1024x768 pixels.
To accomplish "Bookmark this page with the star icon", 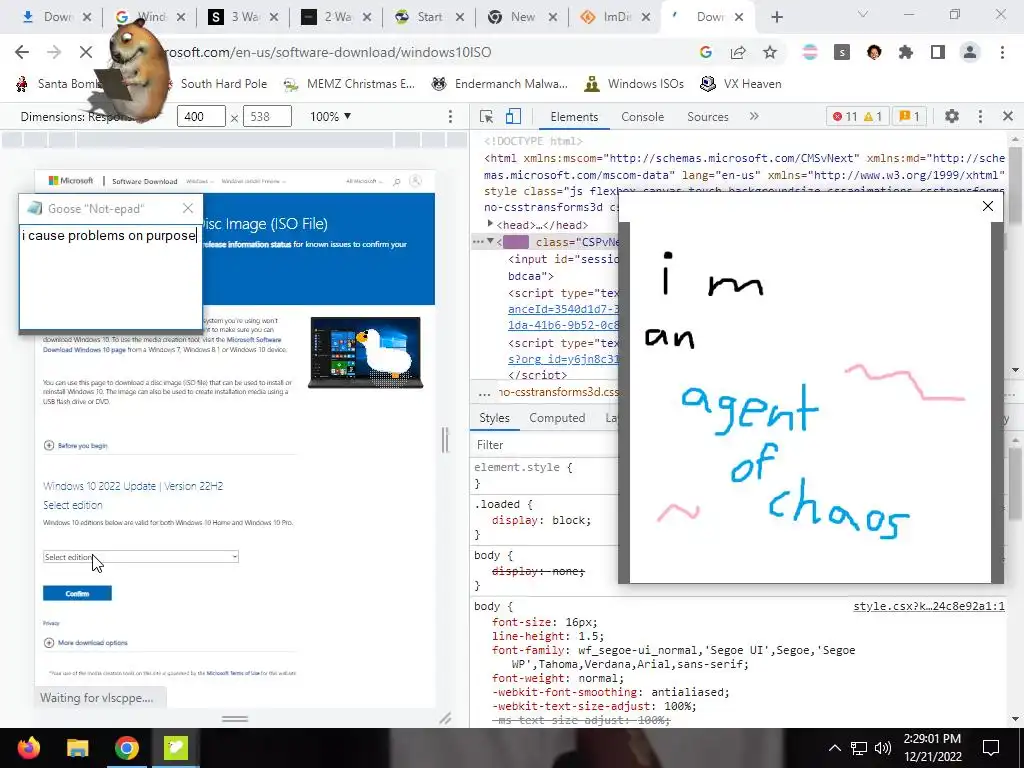I will 770,52.
